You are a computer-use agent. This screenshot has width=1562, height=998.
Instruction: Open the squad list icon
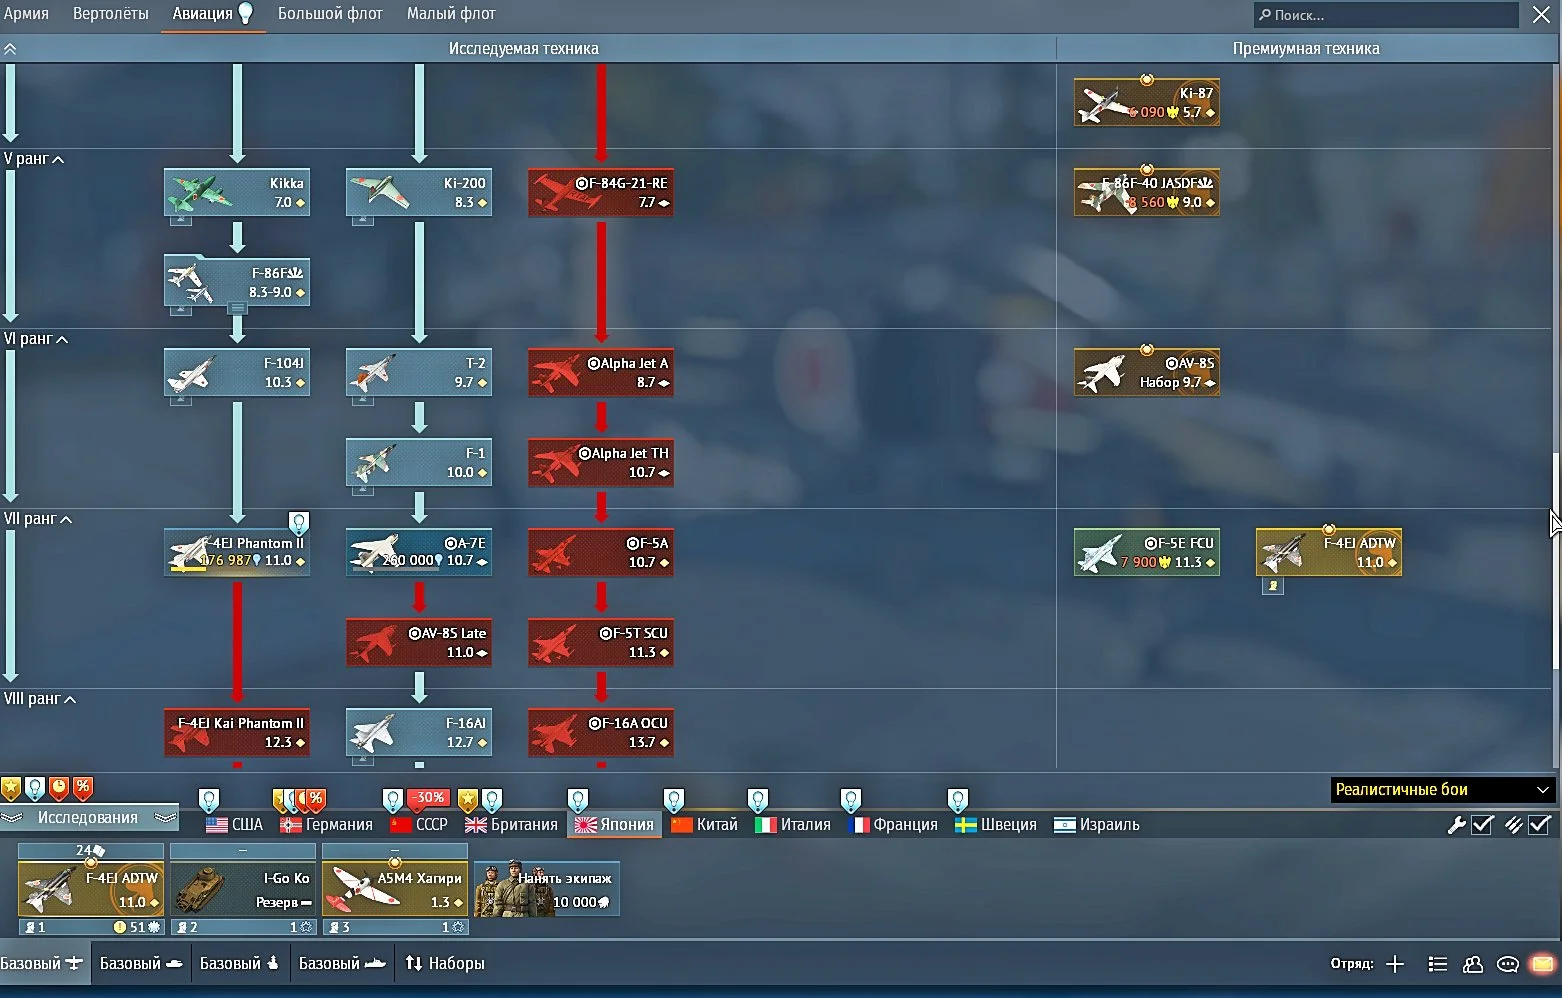coord(1438,964)
